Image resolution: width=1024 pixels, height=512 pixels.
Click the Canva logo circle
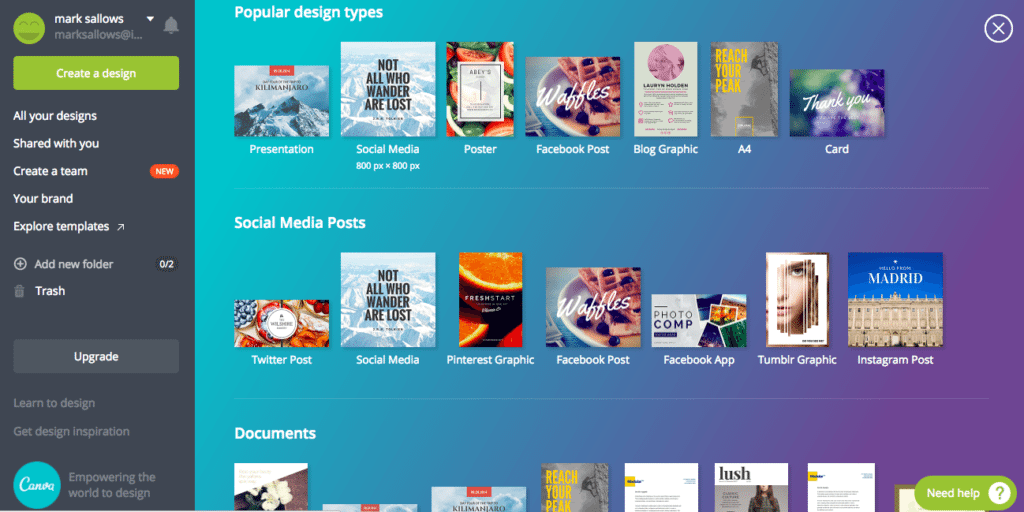(37, 485)
